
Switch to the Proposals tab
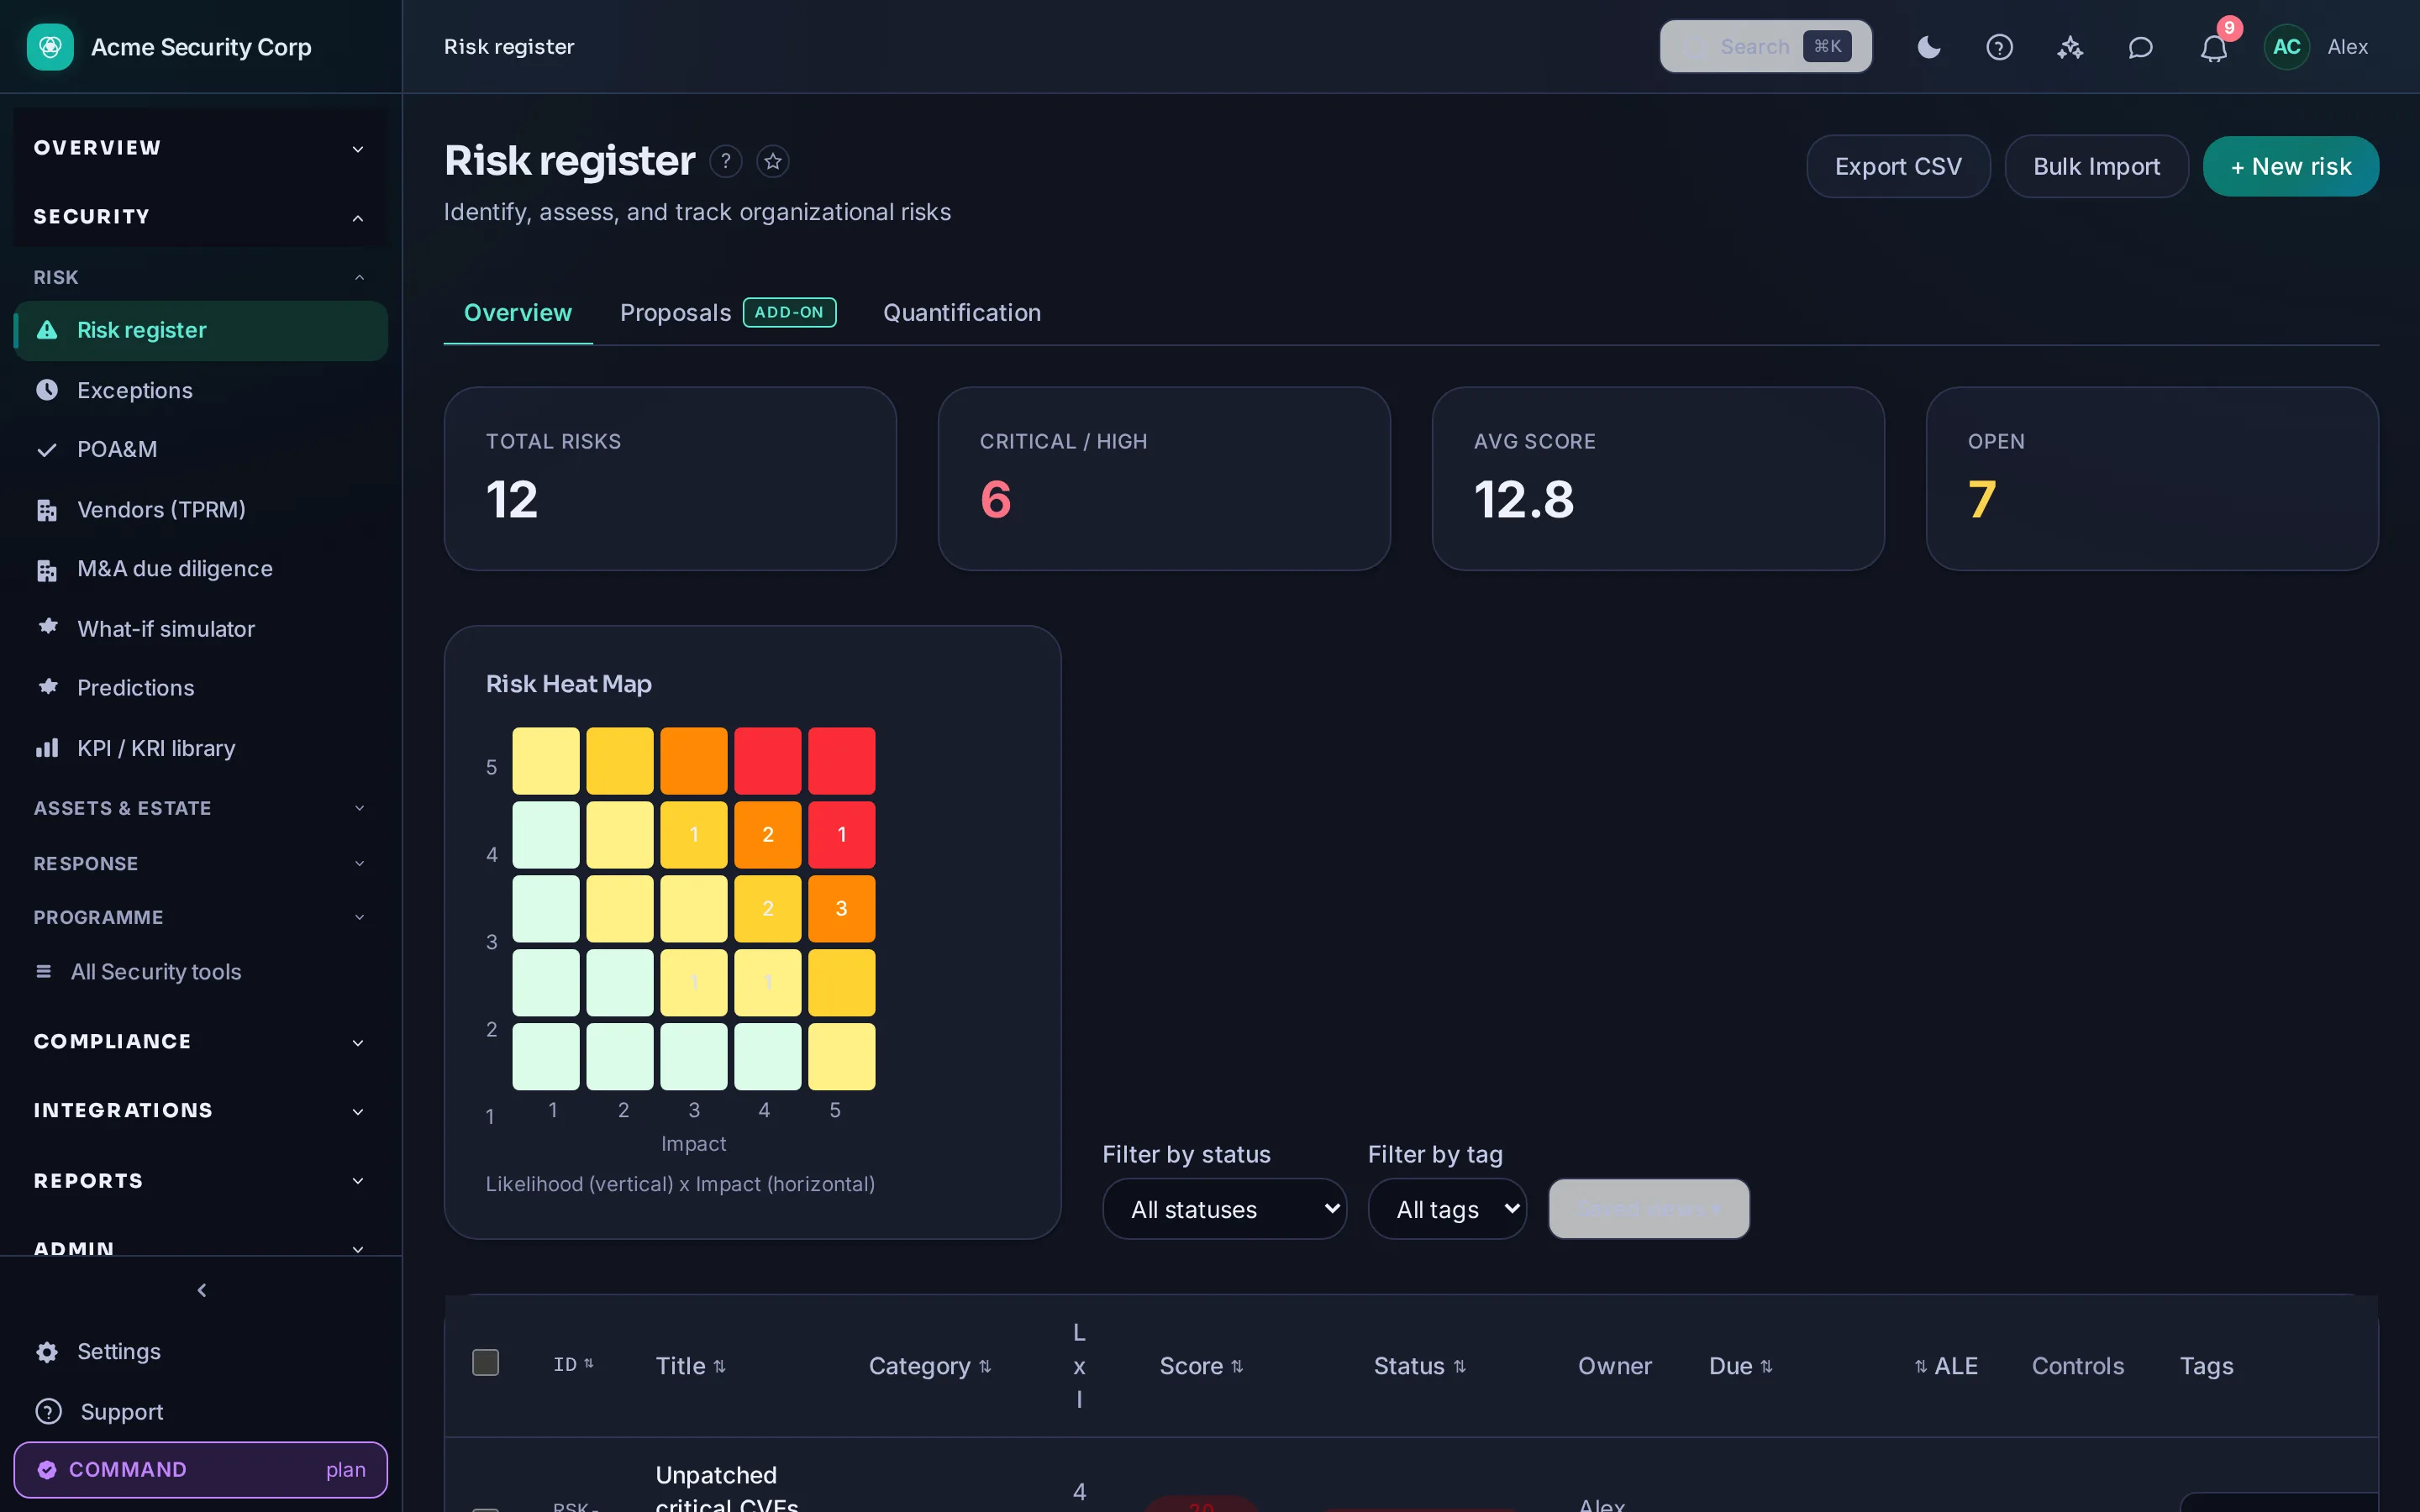(727, 313)
